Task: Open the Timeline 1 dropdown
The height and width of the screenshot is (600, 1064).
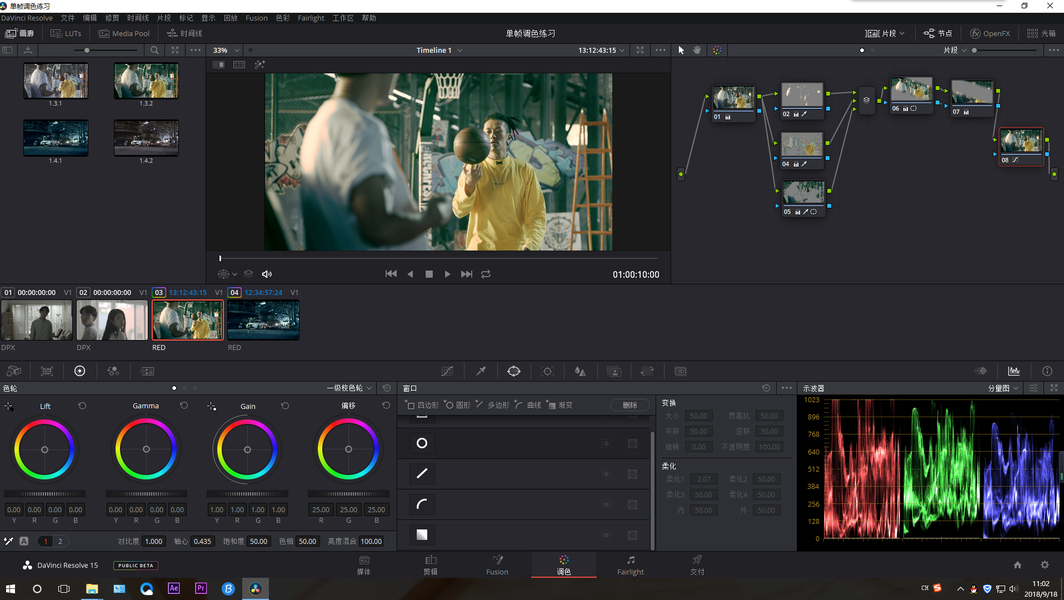Action: point(439,50)
